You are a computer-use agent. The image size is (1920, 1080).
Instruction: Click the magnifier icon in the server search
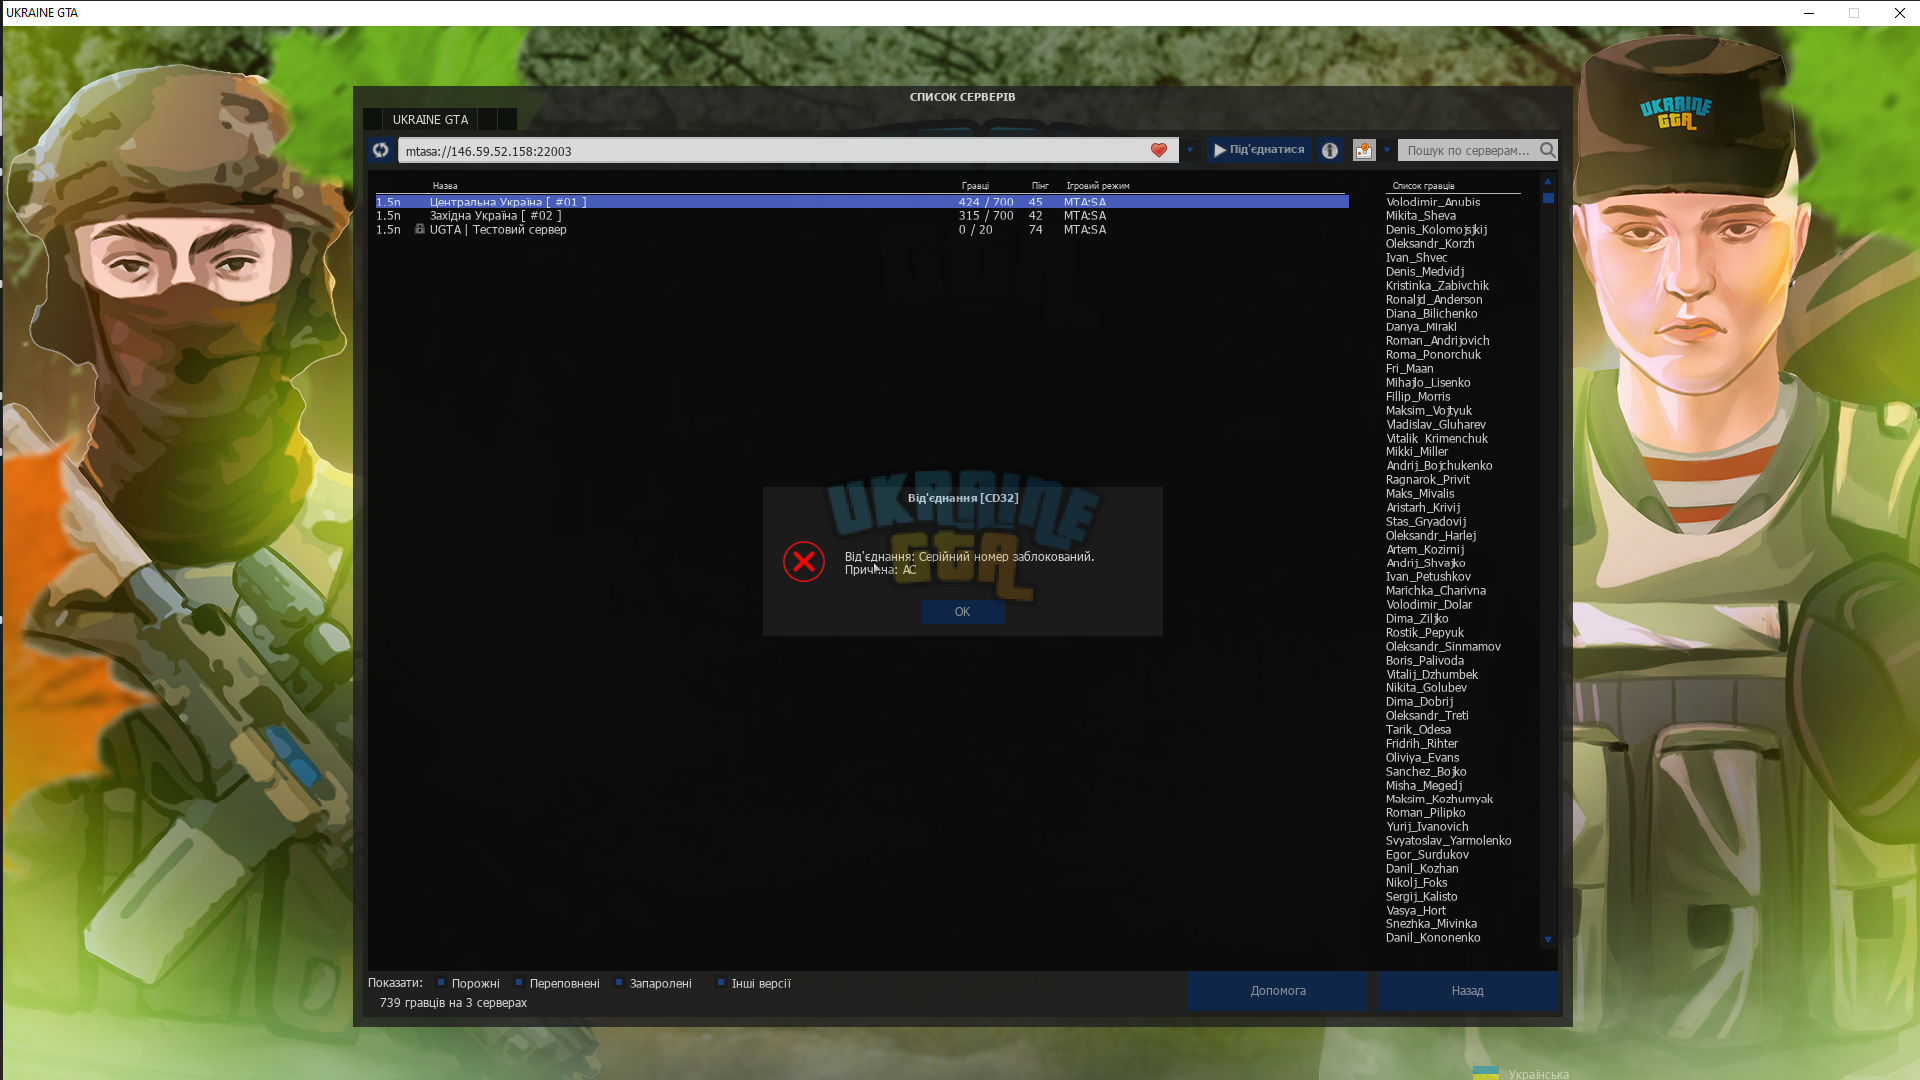pos(1547,150)
